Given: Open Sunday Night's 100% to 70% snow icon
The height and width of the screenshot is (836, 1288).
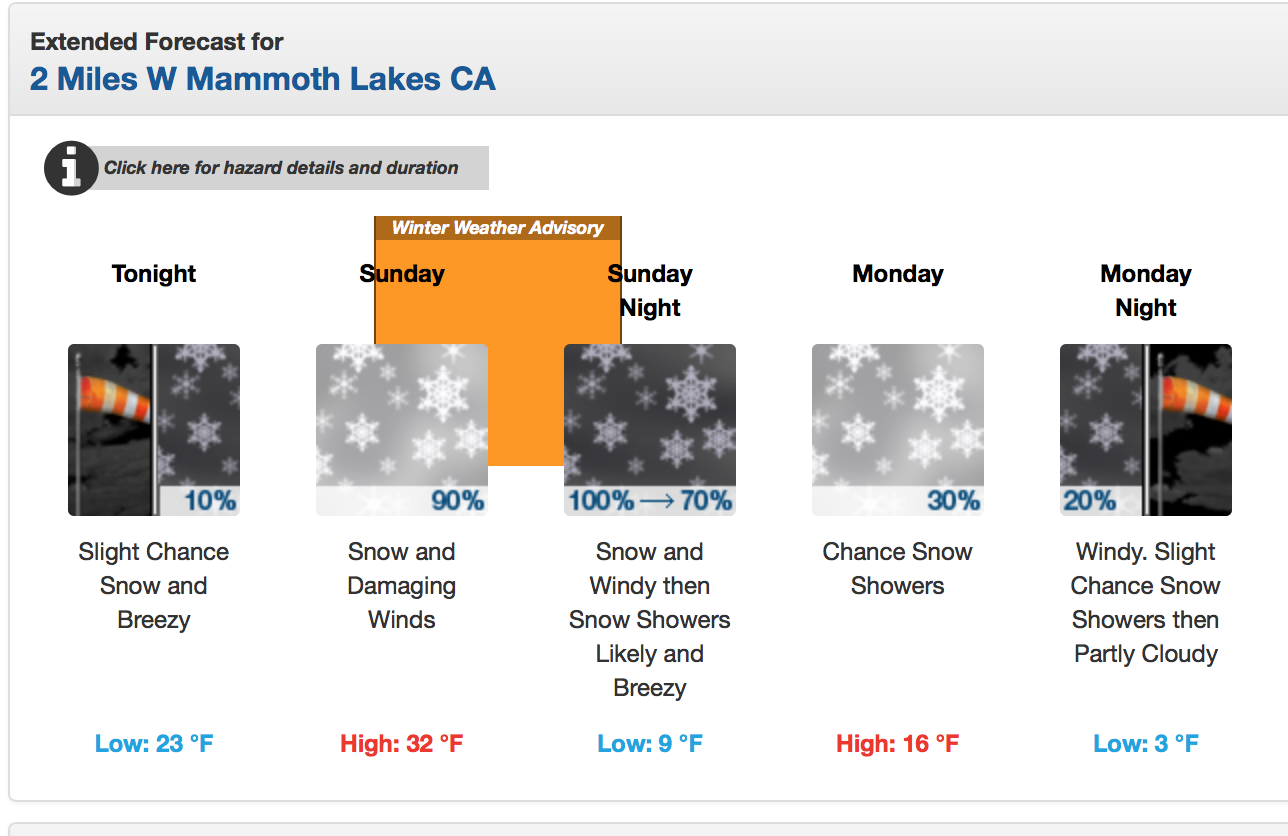Looking at the screenshot, I should (650, 430).
